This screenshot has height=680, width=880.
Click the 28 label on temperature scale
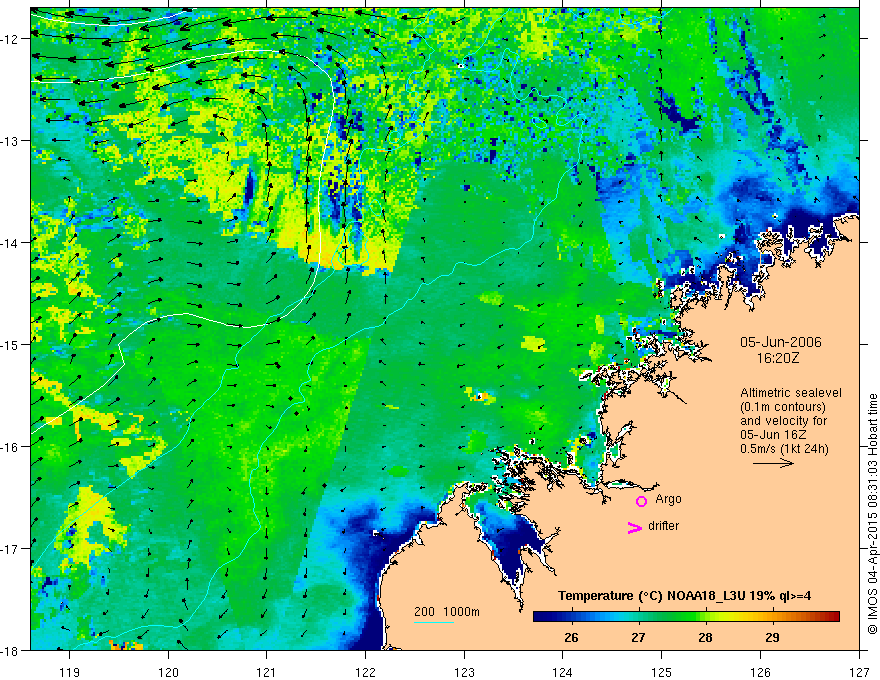pos(705,638)
